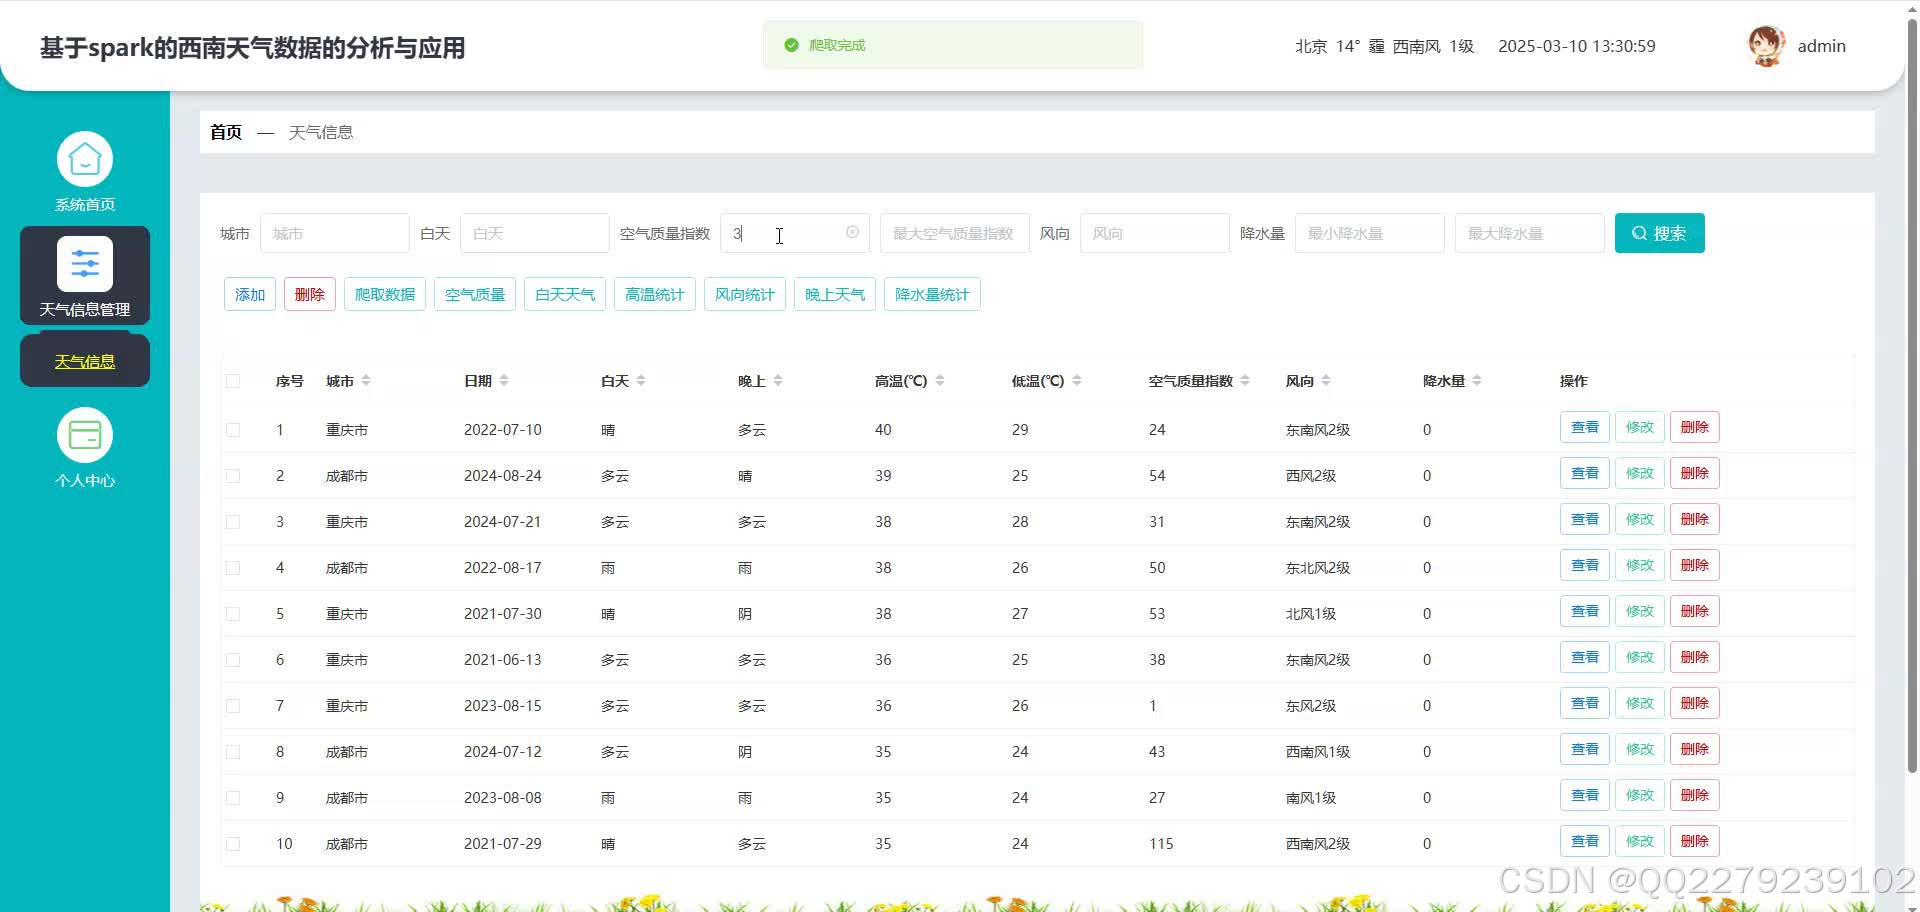
Task: Open the 首页 breadcrumb link
Action: click(224, 132)
